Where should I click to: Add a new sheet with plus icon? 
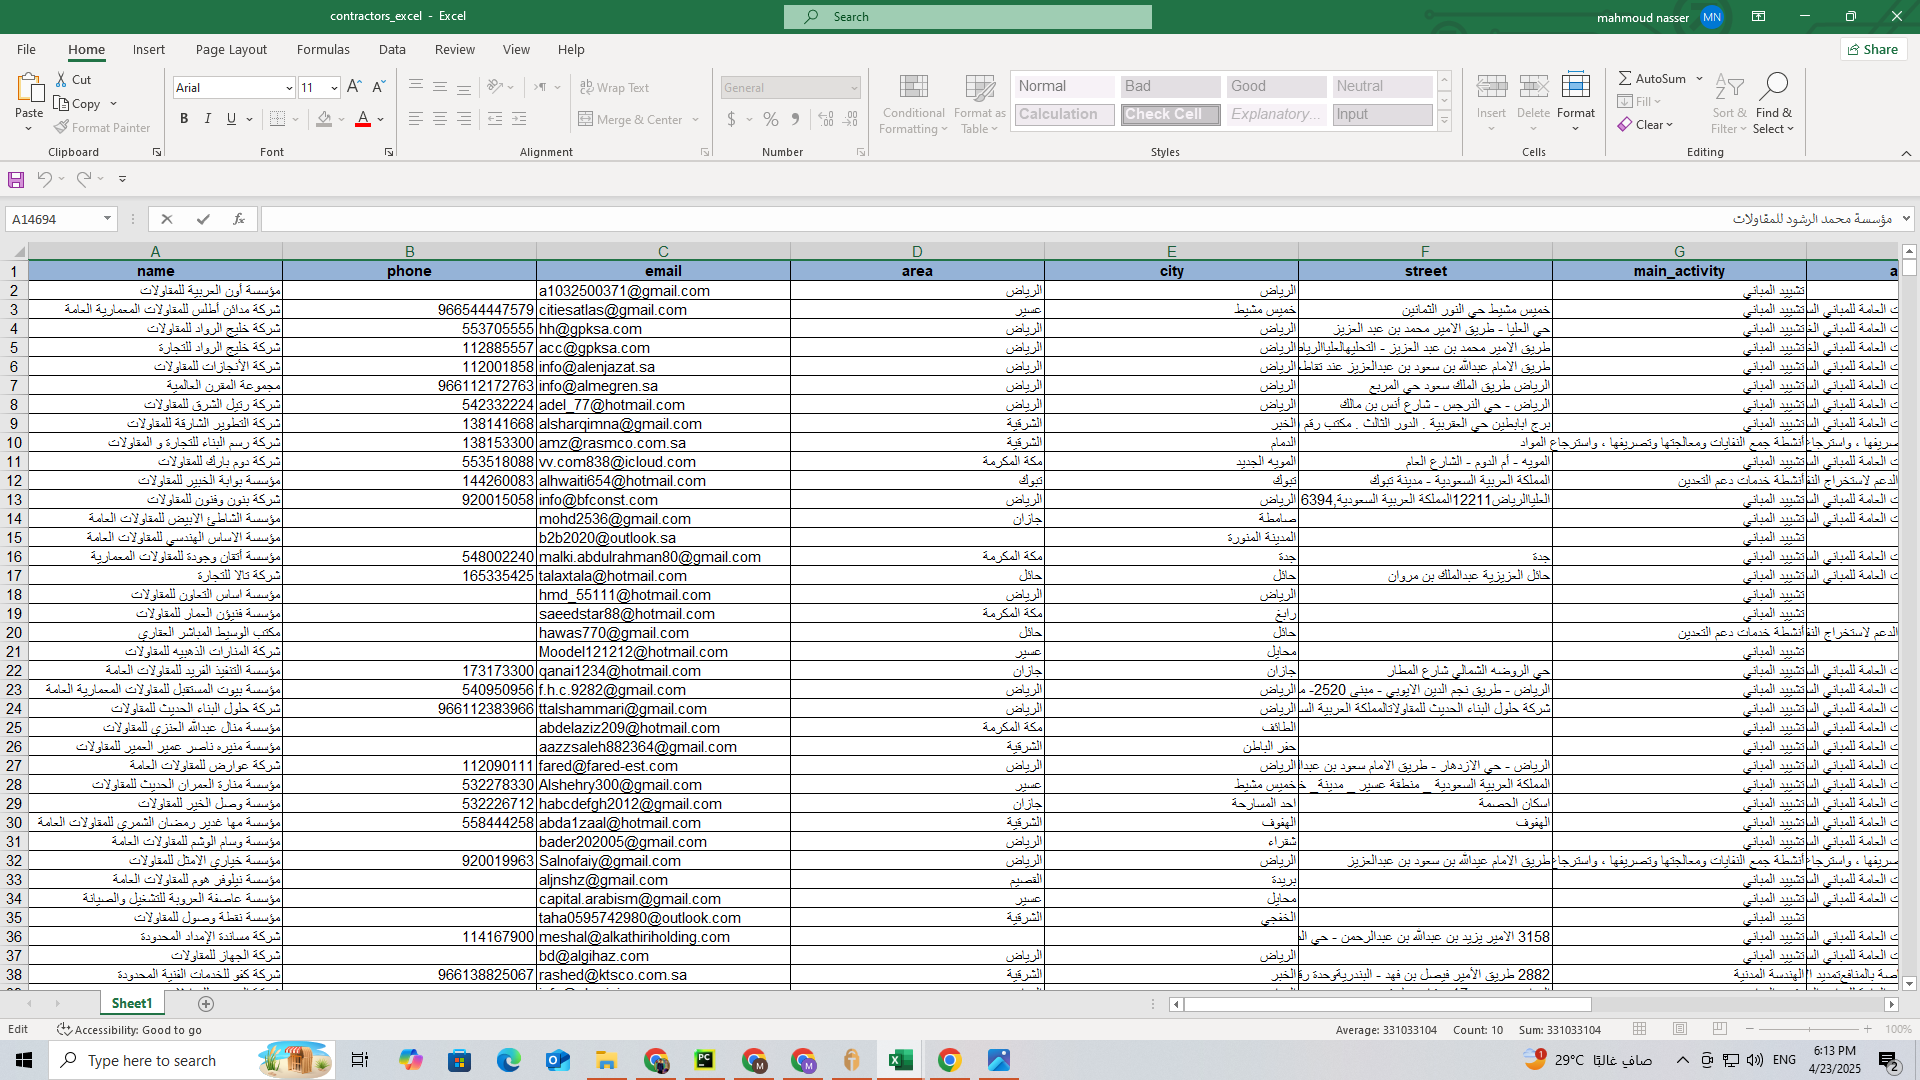206,1003
